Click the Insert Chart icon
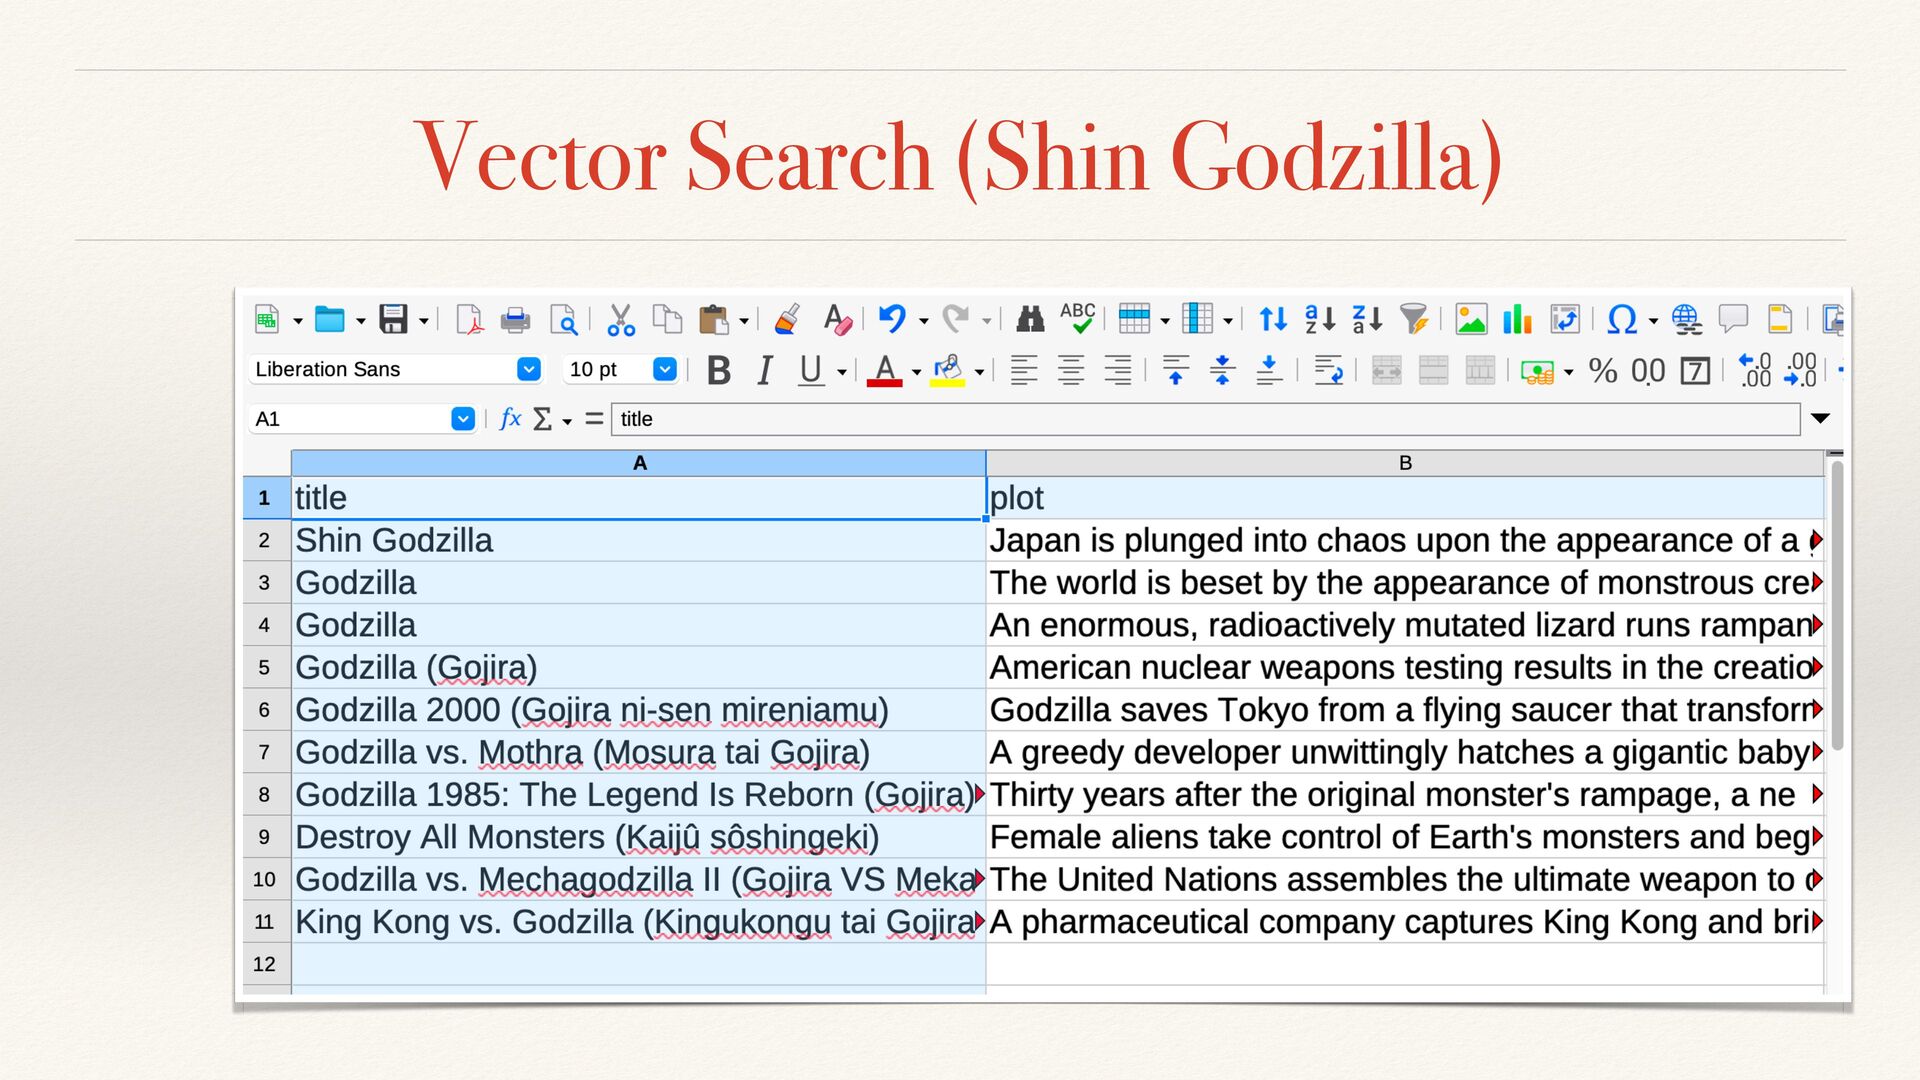Image resolution: width=1920 pixels, height=1080 pixels. [1517, 319]
